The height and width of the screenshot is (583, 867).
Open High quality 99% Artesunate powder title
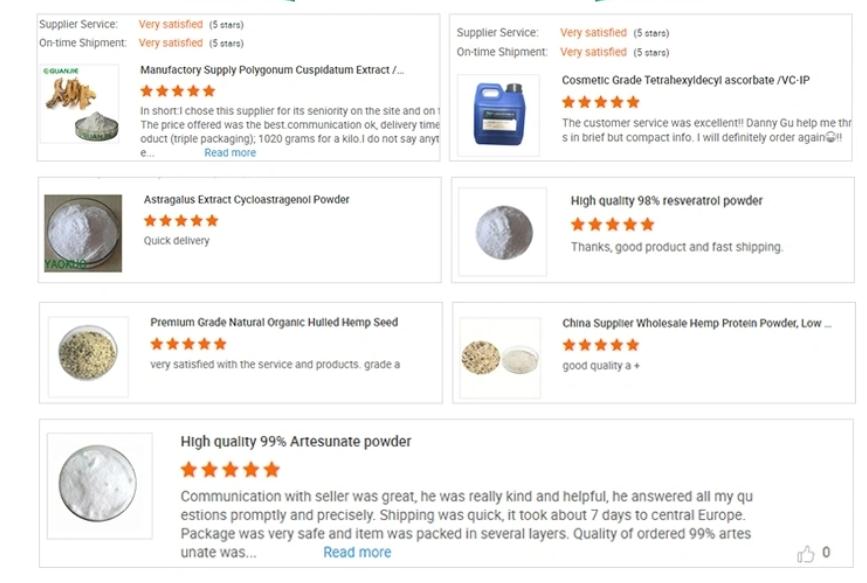pyautogui.click(x=295, y=441)
